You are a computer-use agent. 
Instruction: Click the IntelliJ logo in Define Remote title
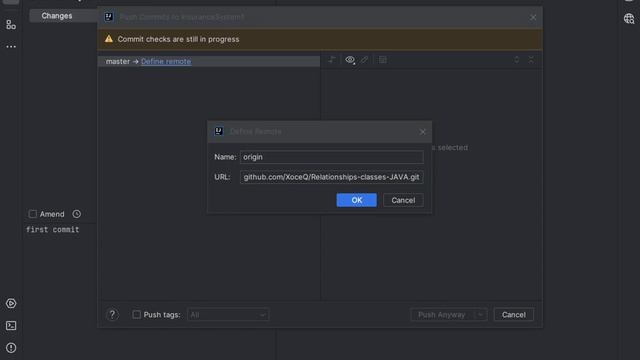[219, 131]
